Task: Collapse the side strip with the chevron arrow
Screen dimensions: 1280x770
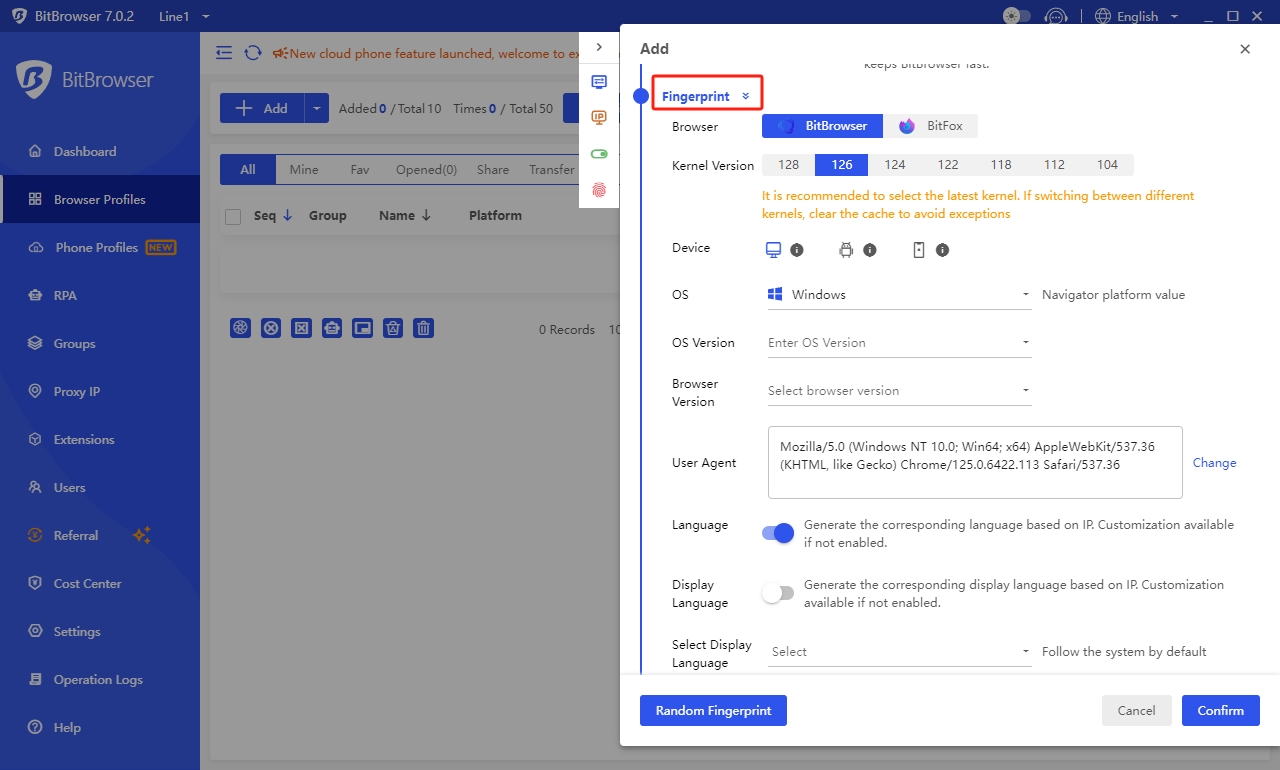Action: pos(599,47)
